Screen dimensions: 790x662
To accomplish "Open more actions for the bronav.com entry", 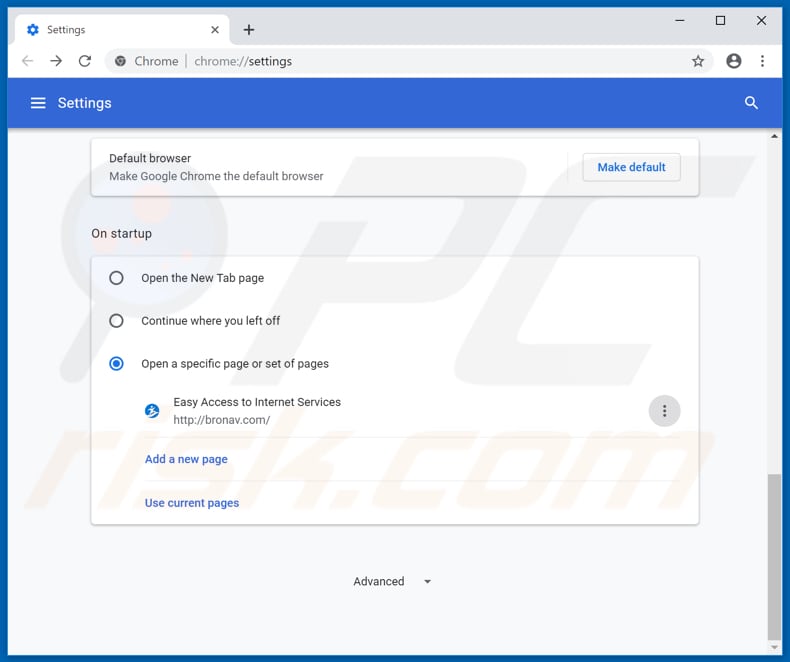I will (x=664, y=411).
